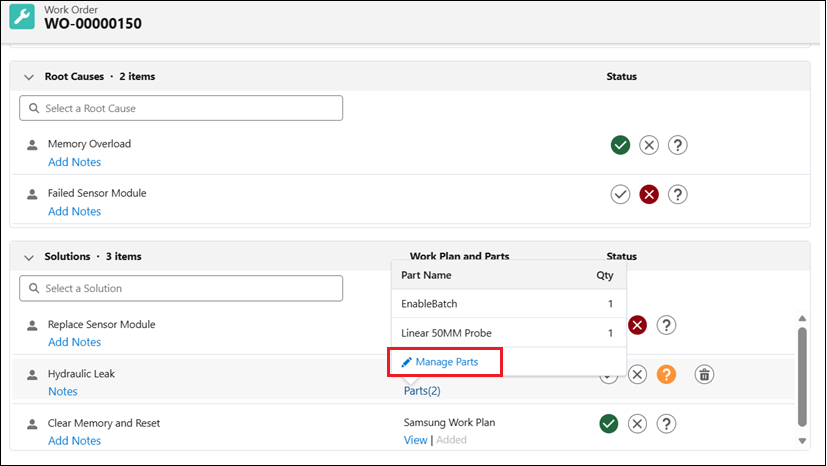Toggle red X status for Failed Sensor Module
Image resolution: width=827 pixels, height=466 pixels.
click(x=649, y=195)
